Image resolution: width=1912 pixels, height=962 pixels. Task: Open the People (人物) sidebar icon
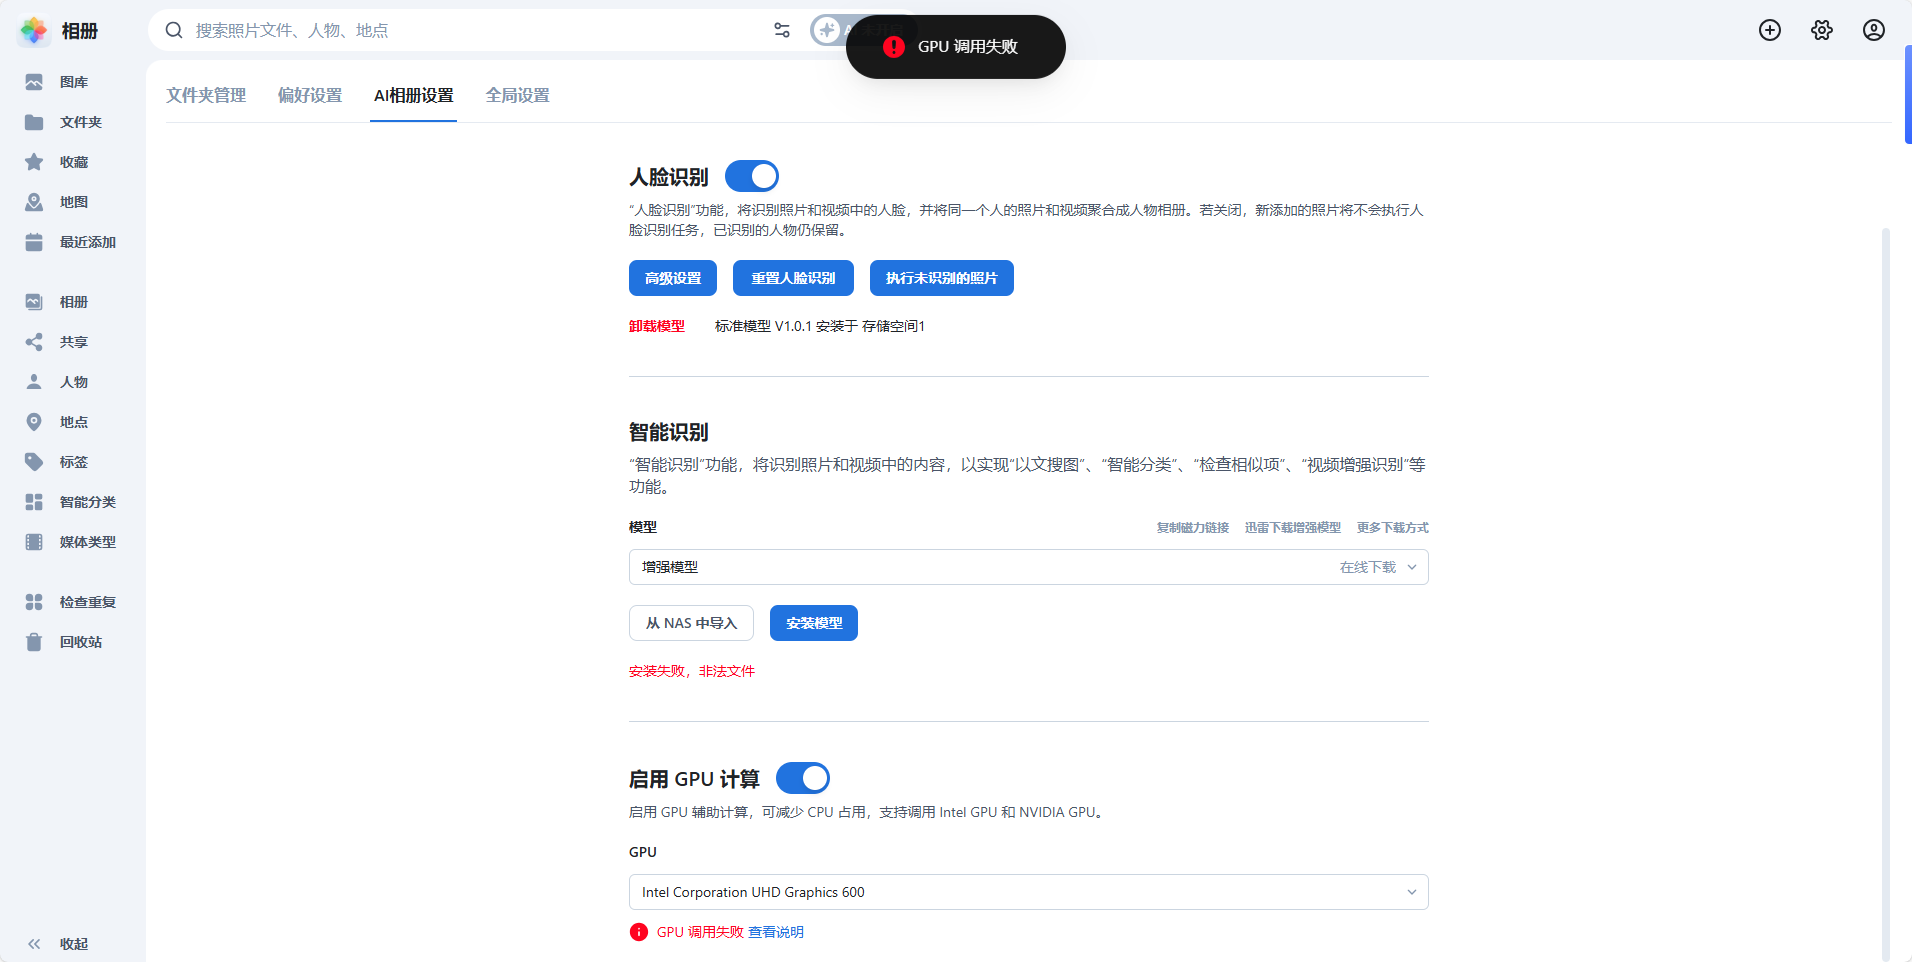pyautogui.click(x=34, y=382)
